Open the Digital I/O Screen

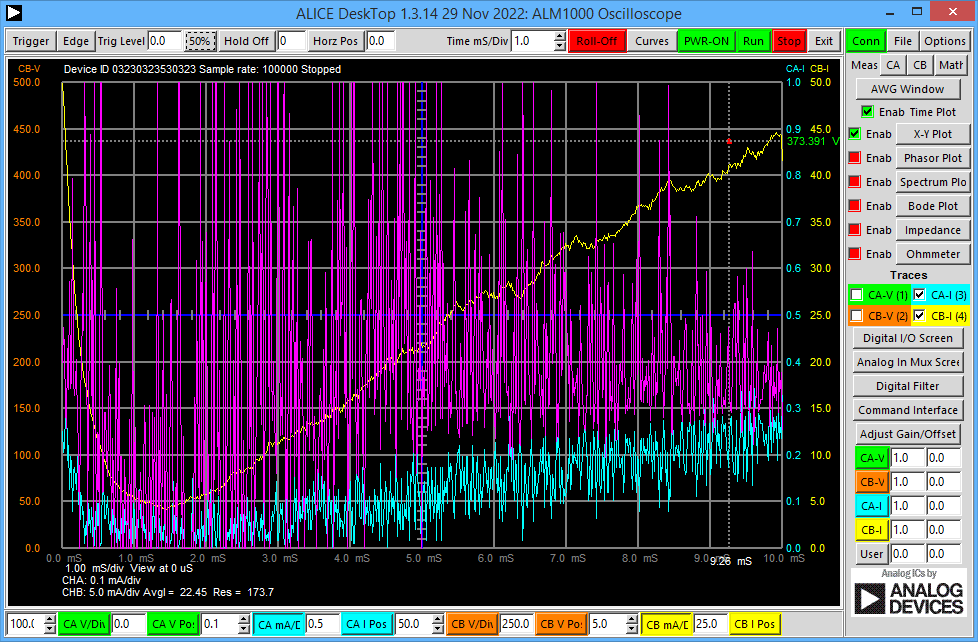(x=907, y=338)
